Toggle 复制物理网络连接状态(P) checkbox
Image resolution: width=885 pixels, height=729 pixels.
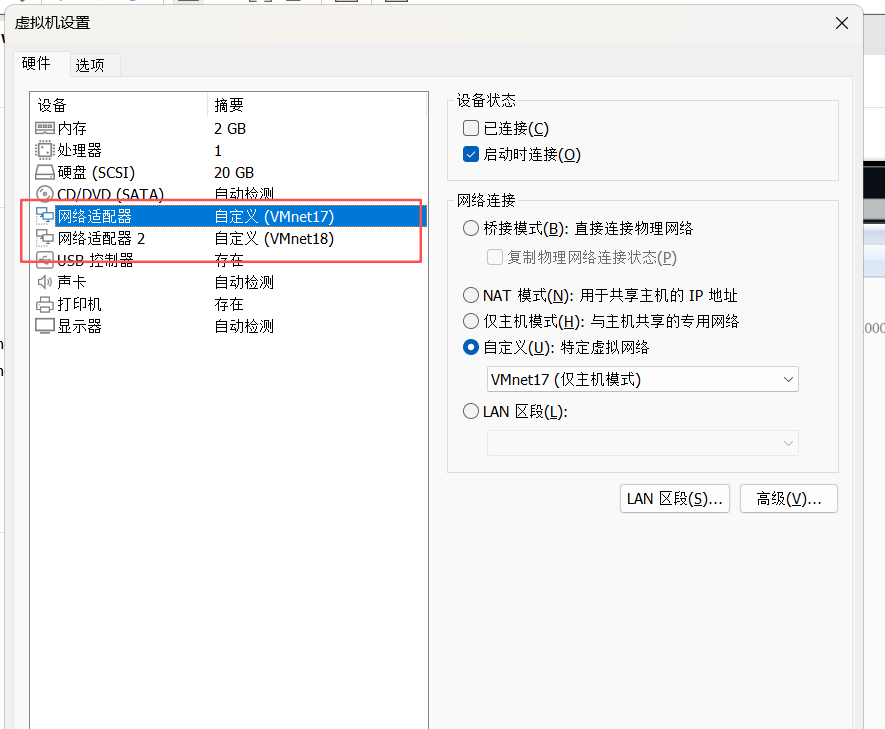494,257
